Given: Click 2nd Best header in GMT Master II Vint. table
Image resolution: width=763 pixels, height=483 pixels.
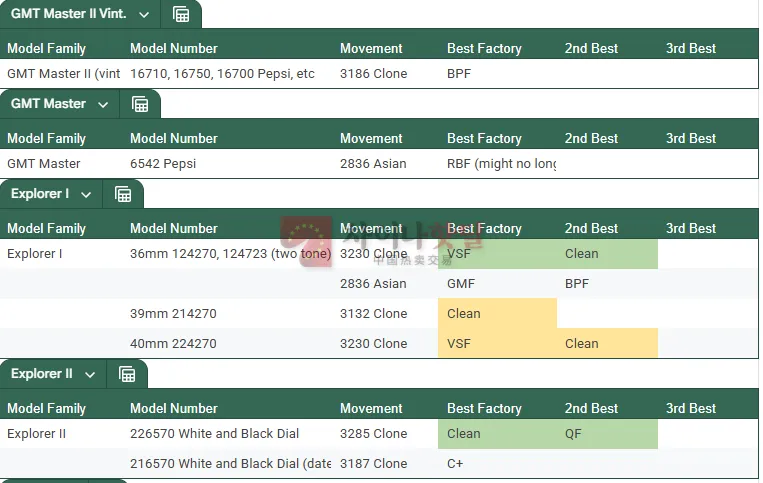Looking at the screenshot, I should (591, 49).
